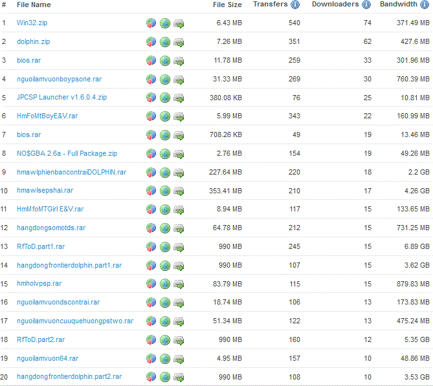Click the red-blue globe icon for HmMfoMTGirl E&V.rar
This screenshot has height=386, width=433.
click(151, 209)
